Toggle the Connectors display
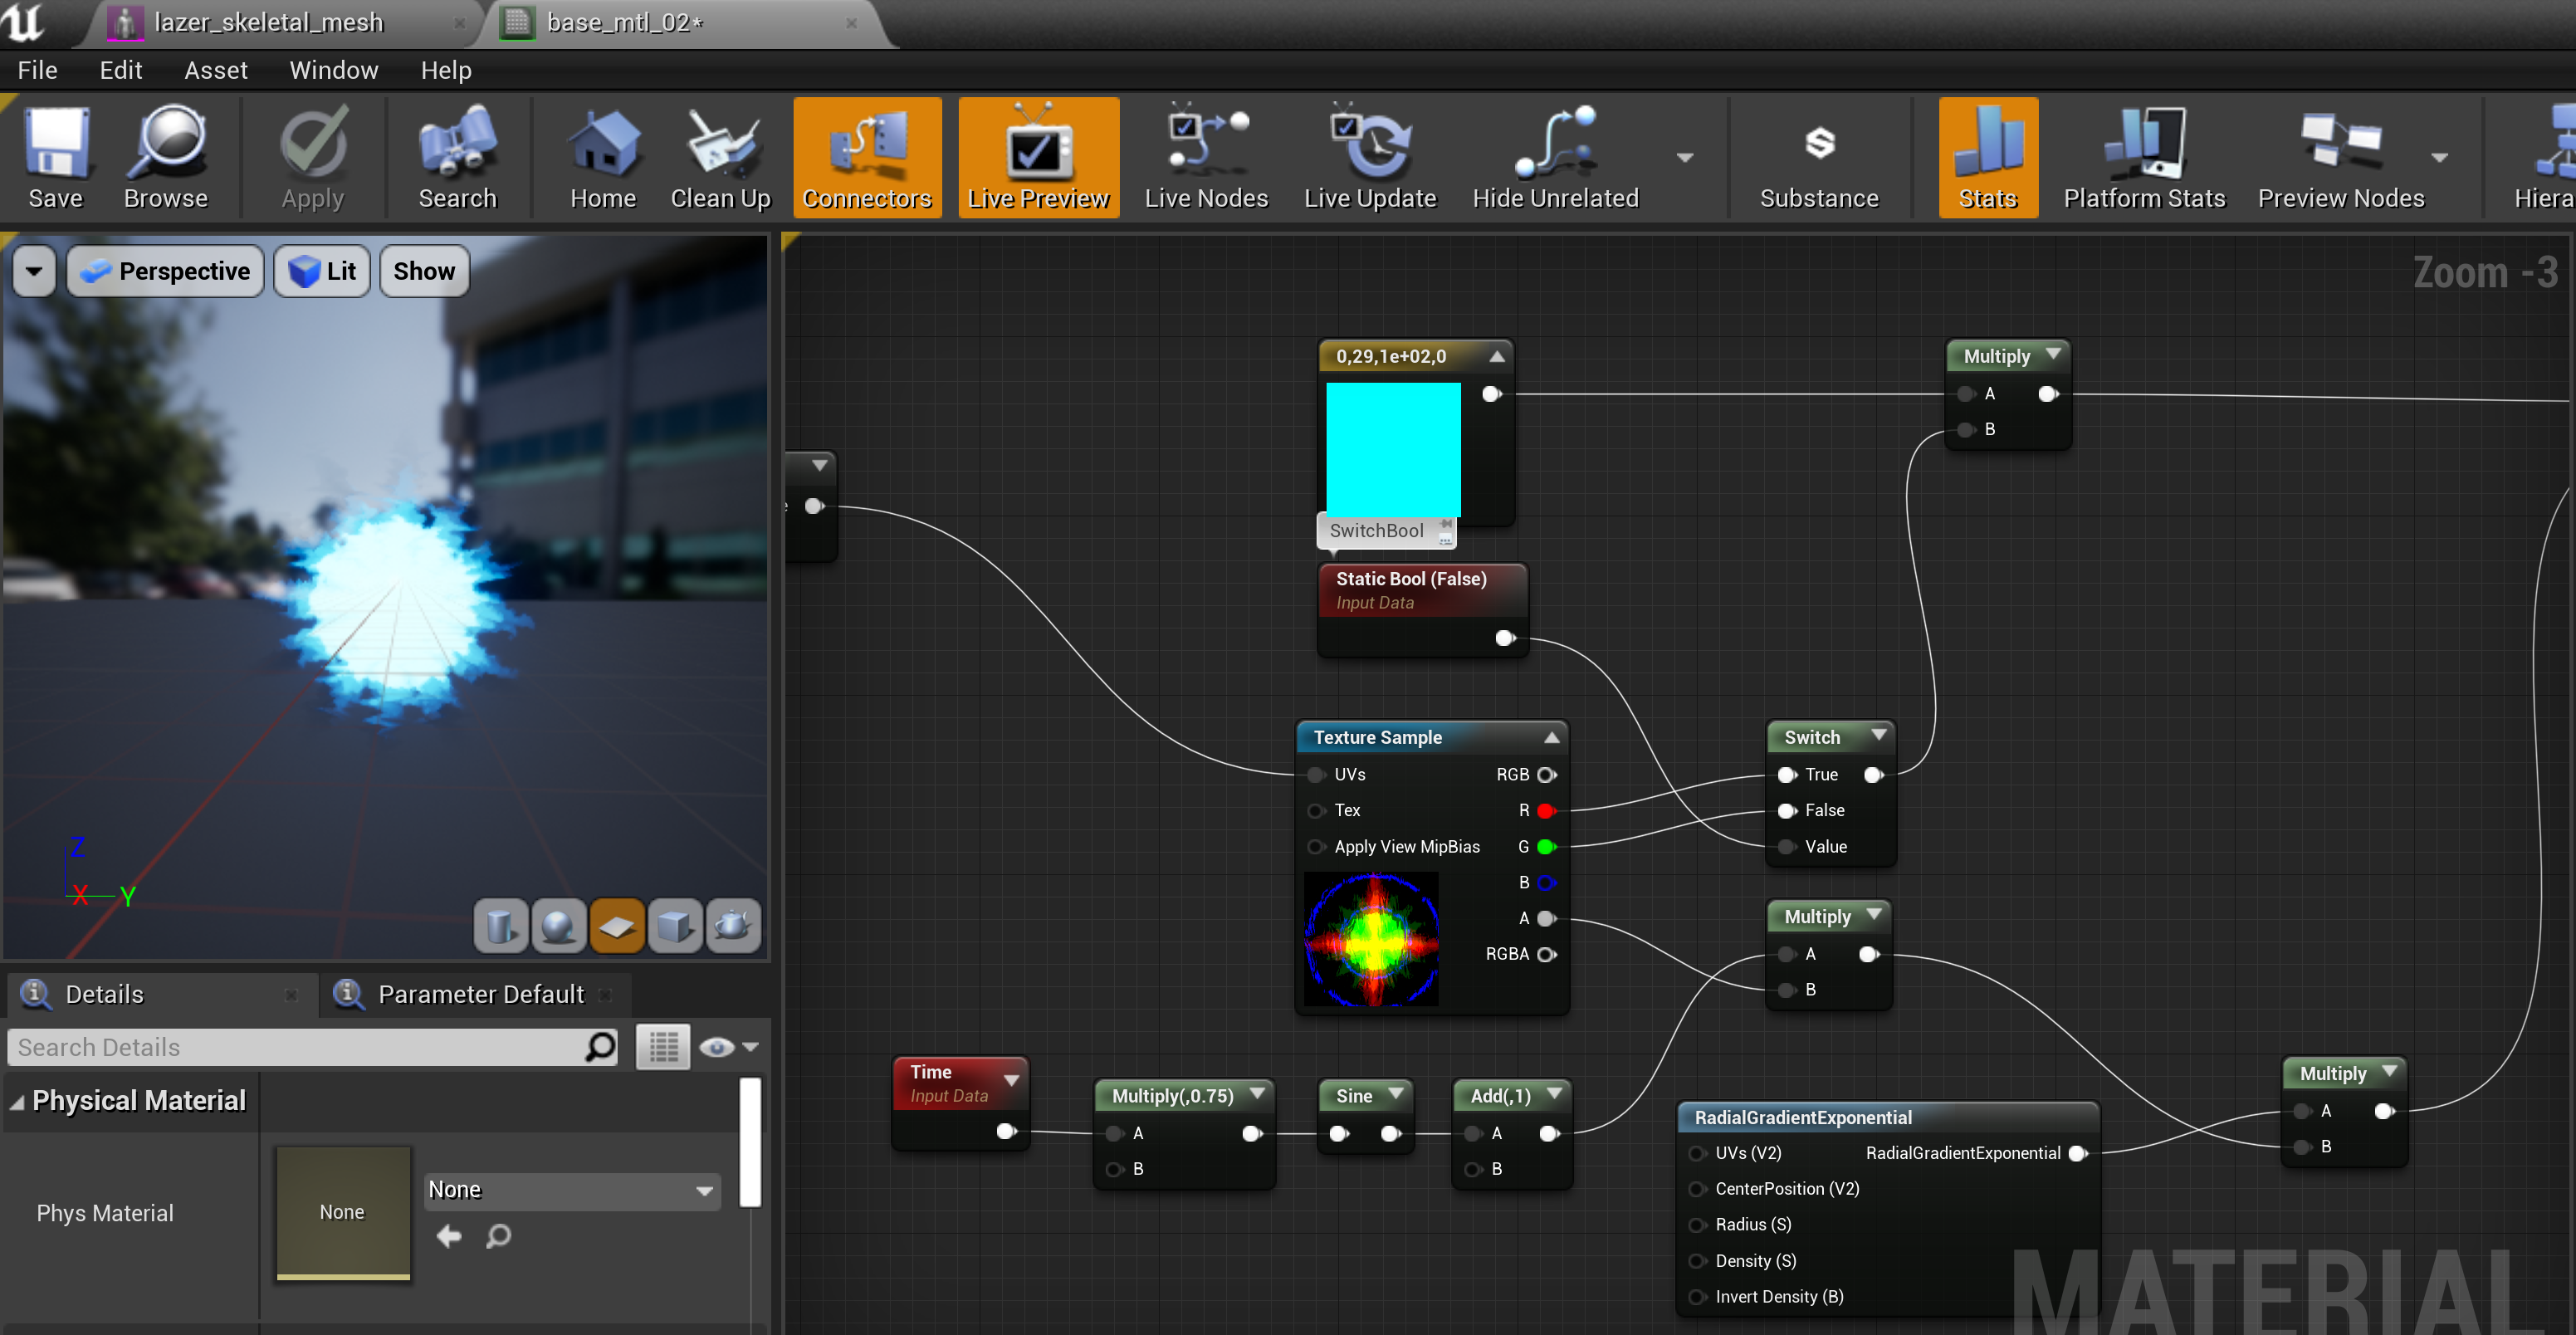The width and height of the screenshot is (2576, 1335). tap(866, 155)
